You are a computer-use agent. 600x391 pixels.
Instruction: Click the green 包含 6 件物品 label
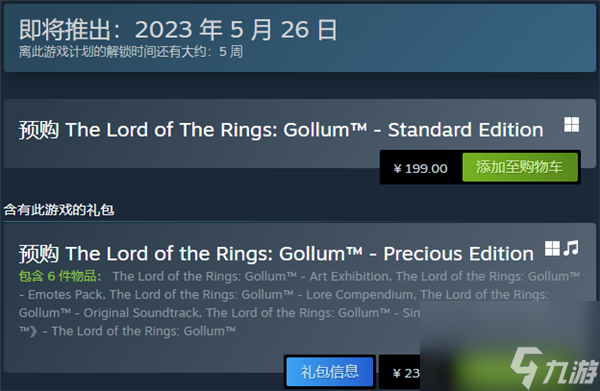click(x=60, y=276)
